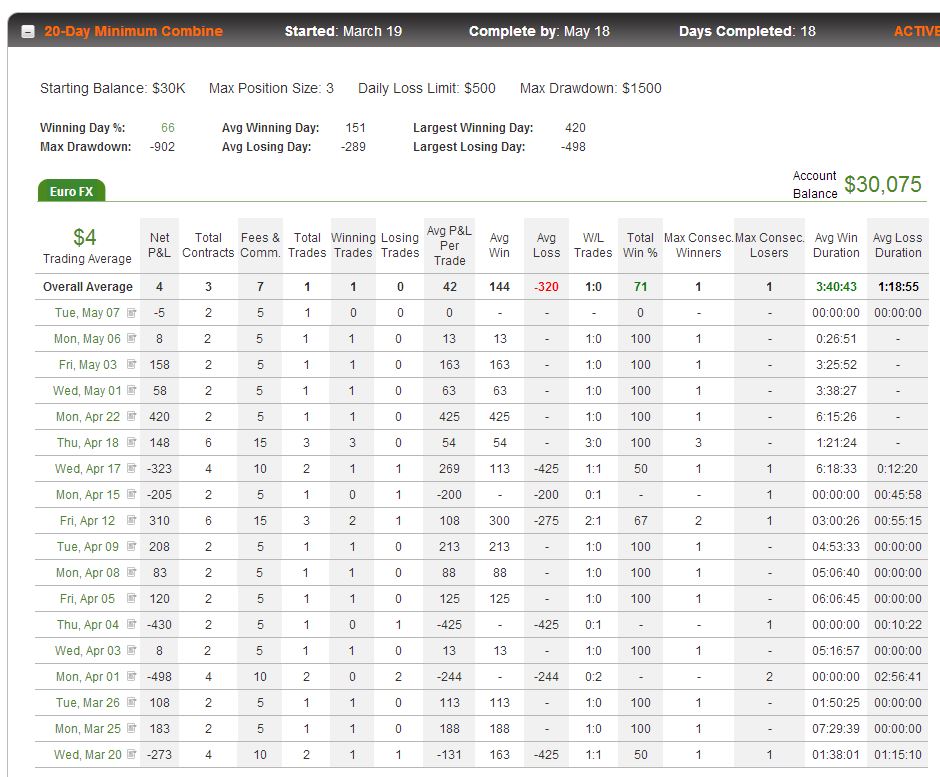Viewport: 940px width, 777px height.
Task: Open the Wed, Apr 03 trading day
Action: click(x=88, y=650)
